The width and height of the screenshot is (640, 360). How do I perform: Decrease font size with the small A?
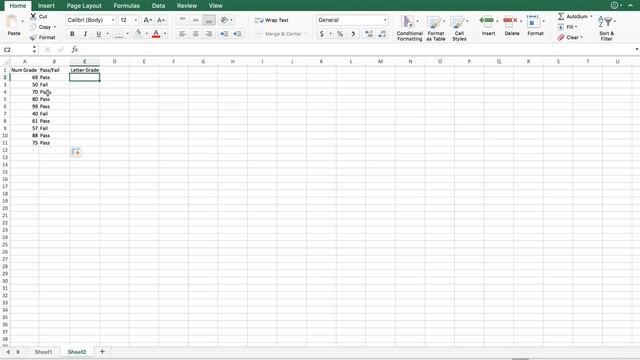(x=161, y=20)
